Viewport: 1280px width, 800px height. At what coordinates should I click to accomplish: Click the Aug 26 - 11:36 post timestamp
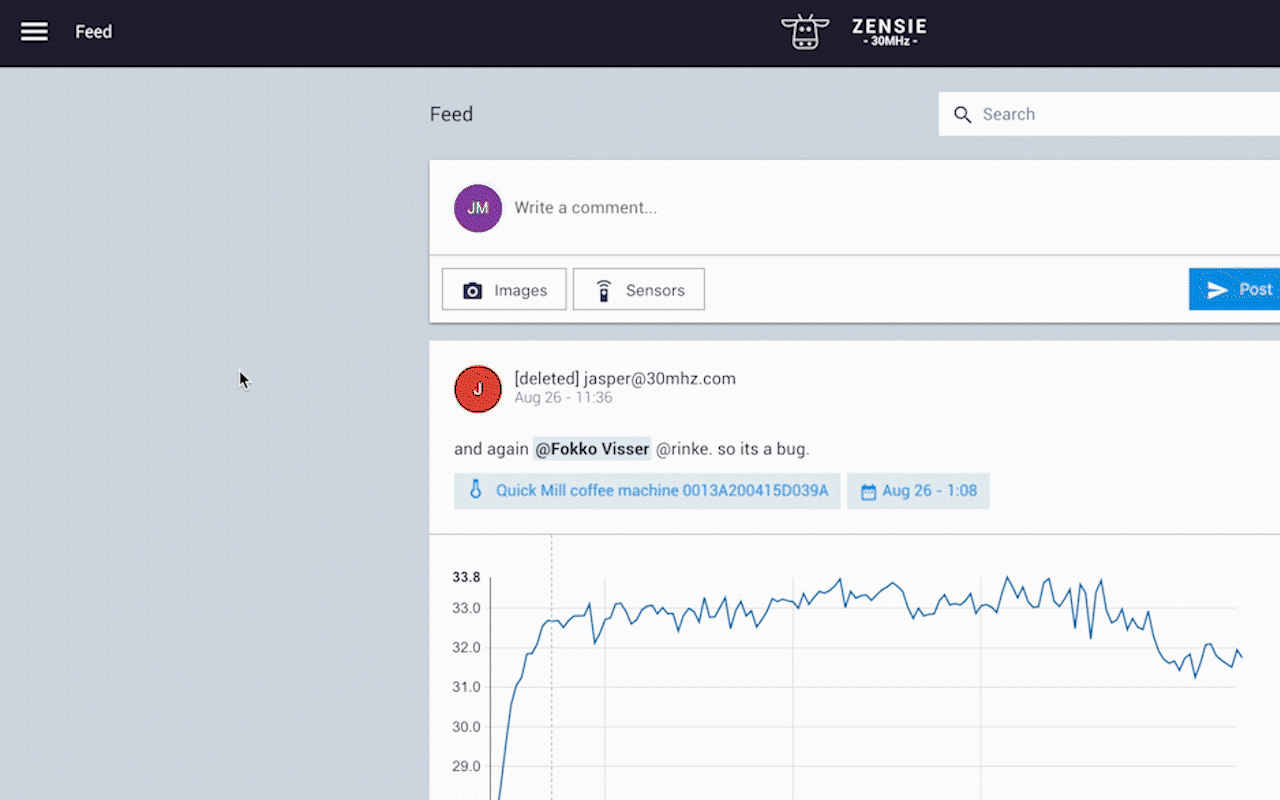point(563,398)
